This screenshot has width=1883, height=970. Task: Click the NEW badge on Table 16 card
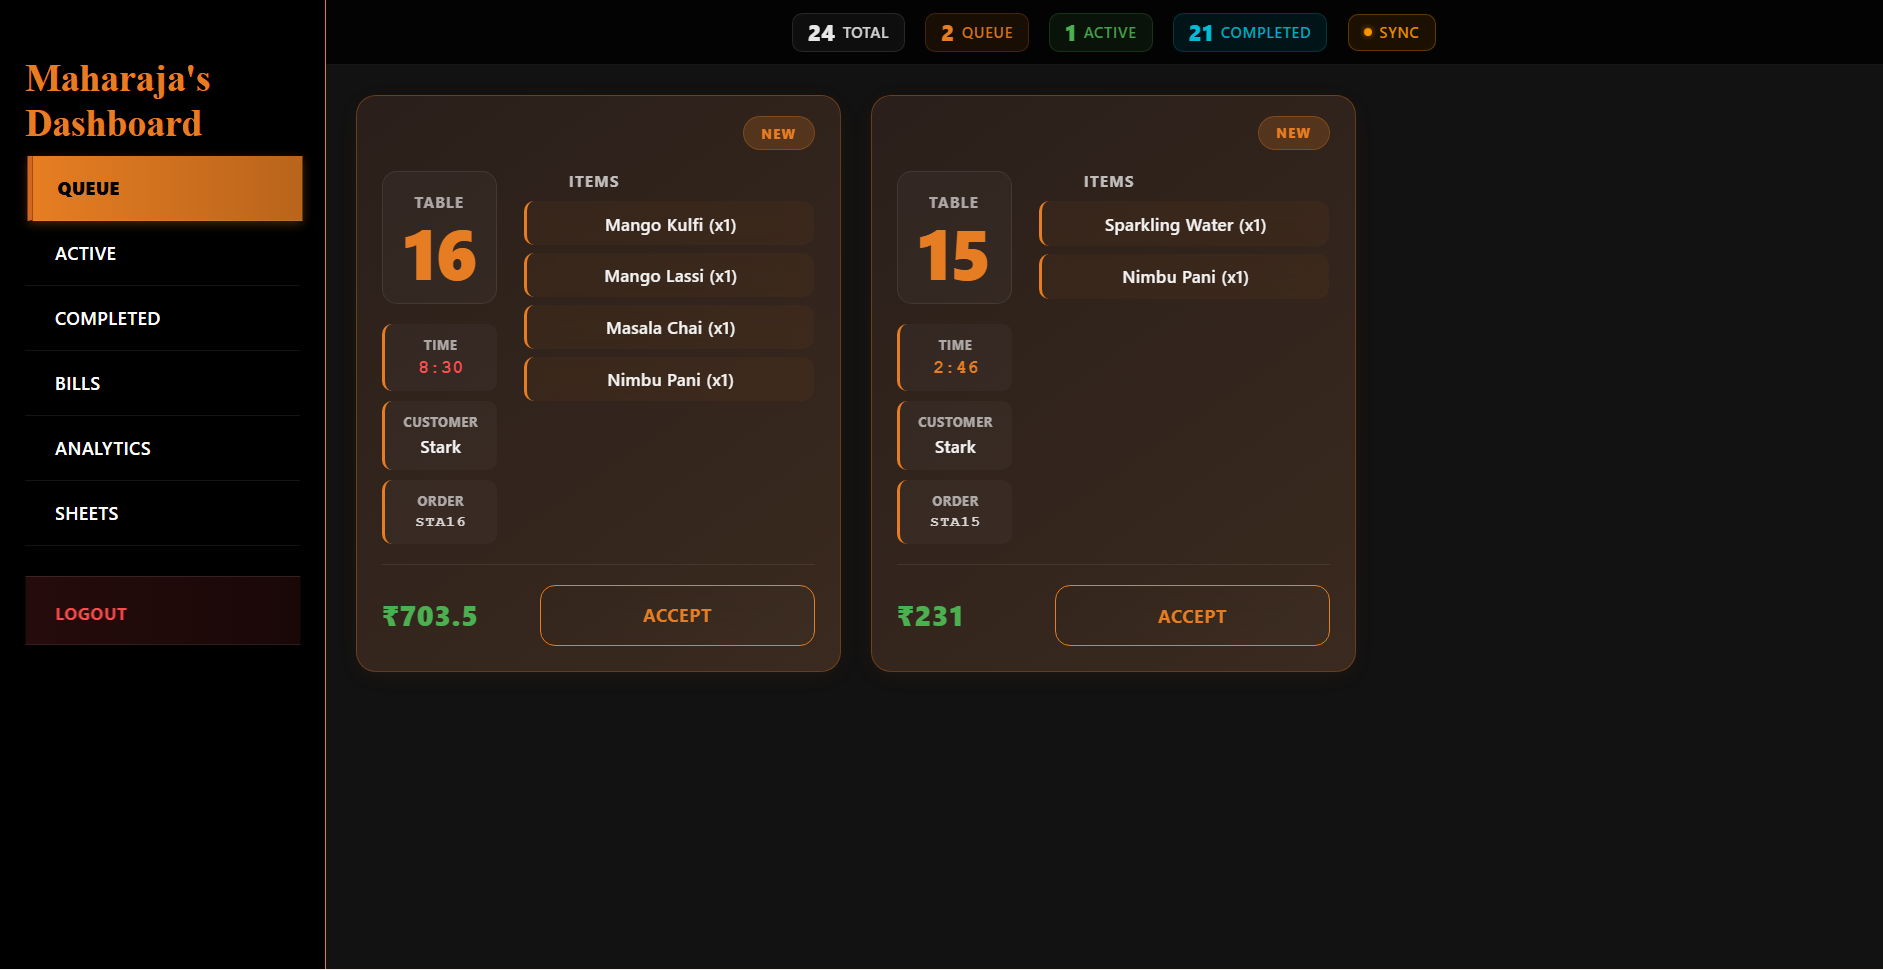coord(778,134)
